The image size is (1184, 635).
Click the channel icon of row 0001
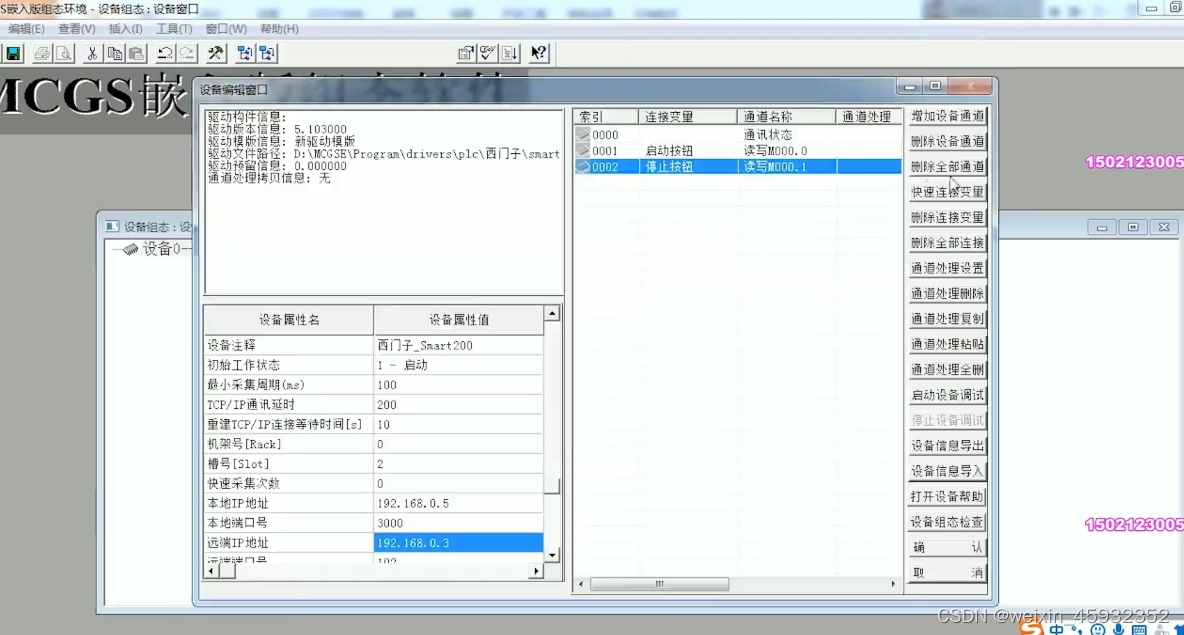click(583, 150)
